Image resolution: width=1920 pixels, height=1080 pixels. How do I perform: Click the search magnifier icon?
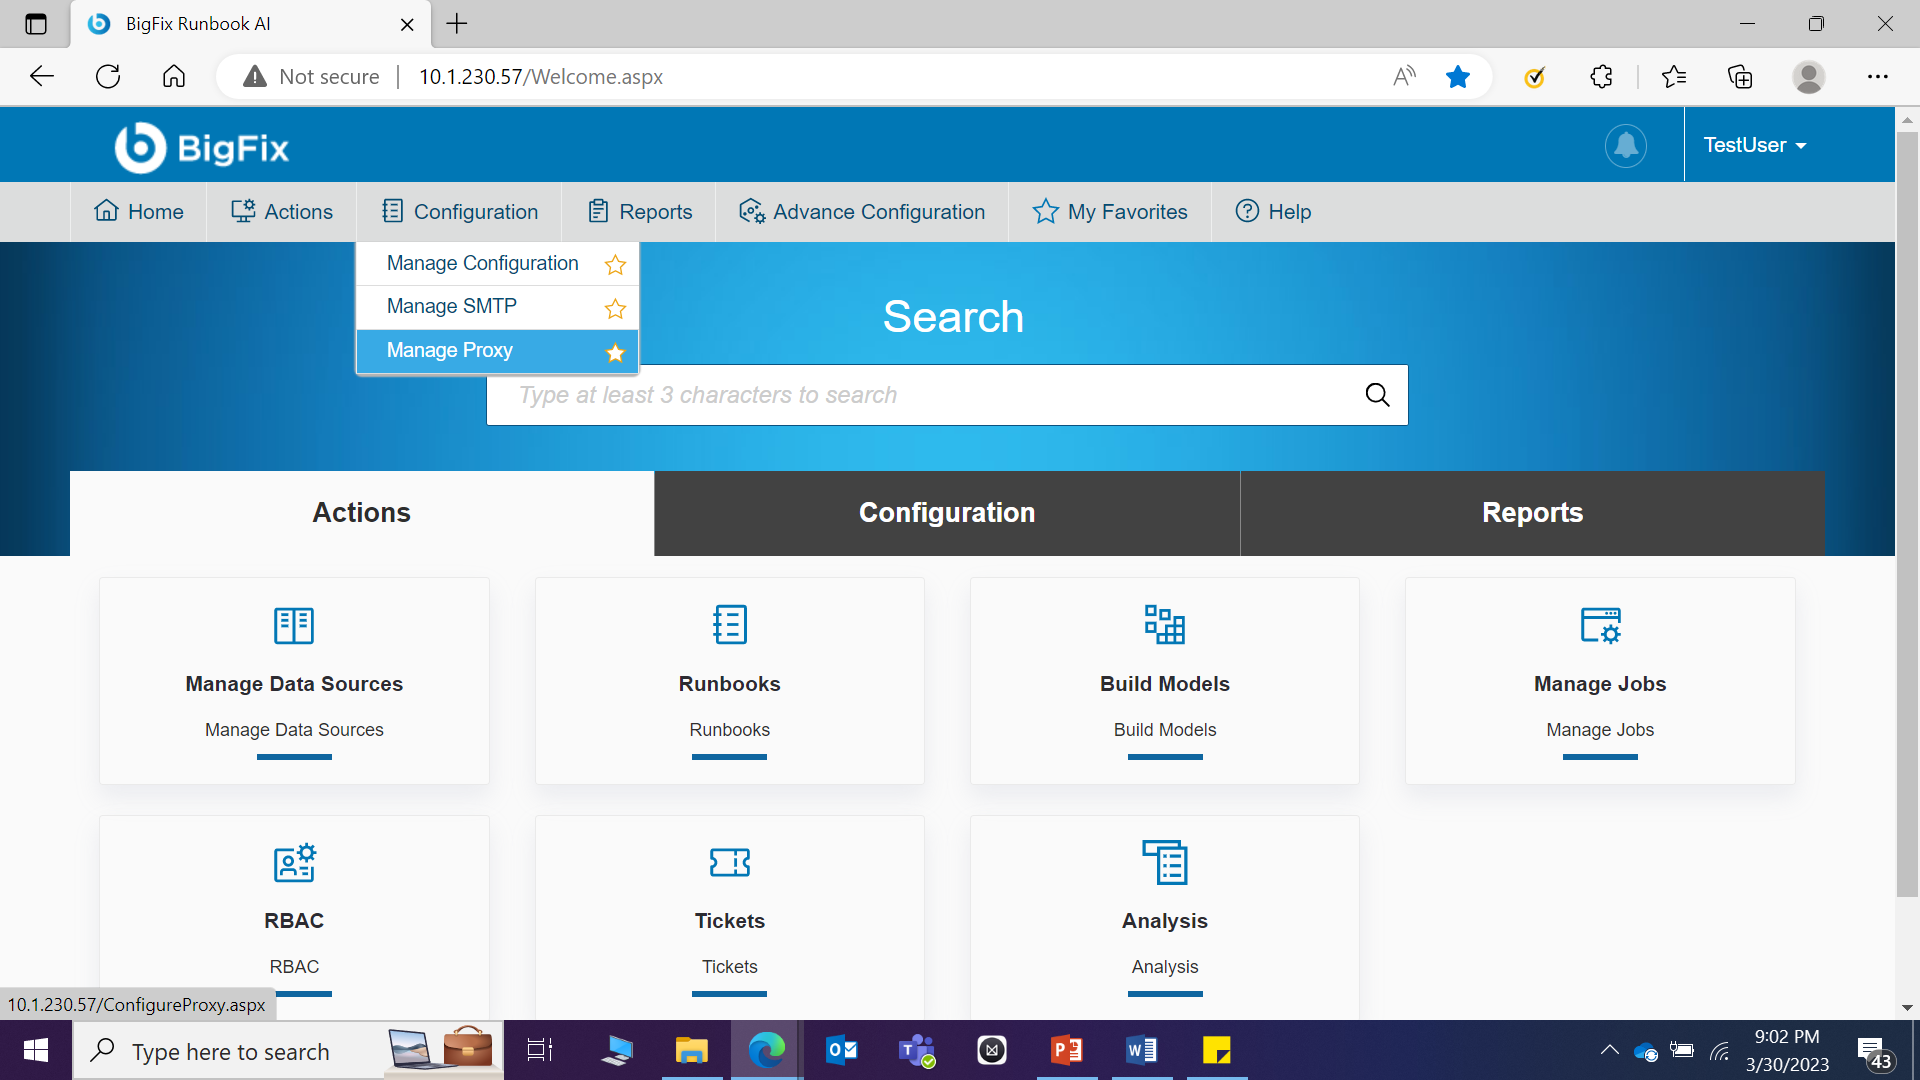click(x=1377, y=395)
